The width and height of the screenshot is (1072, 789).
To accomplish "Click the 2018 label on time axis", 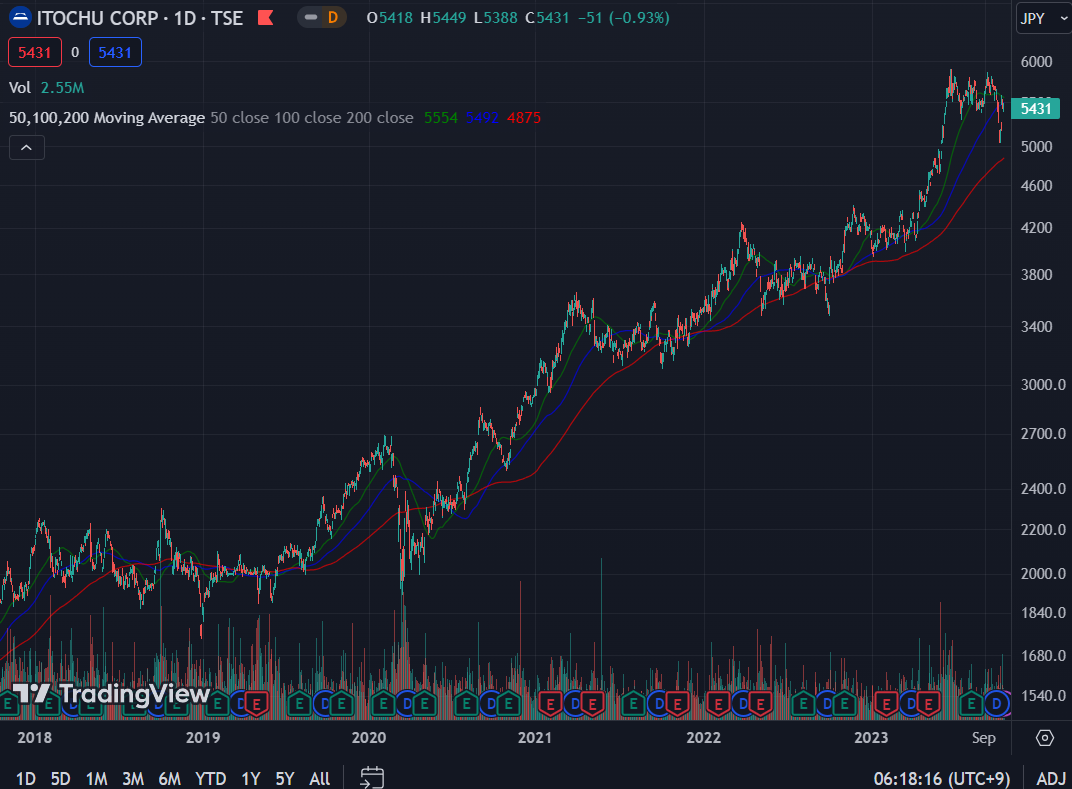I will coord(34,738).
